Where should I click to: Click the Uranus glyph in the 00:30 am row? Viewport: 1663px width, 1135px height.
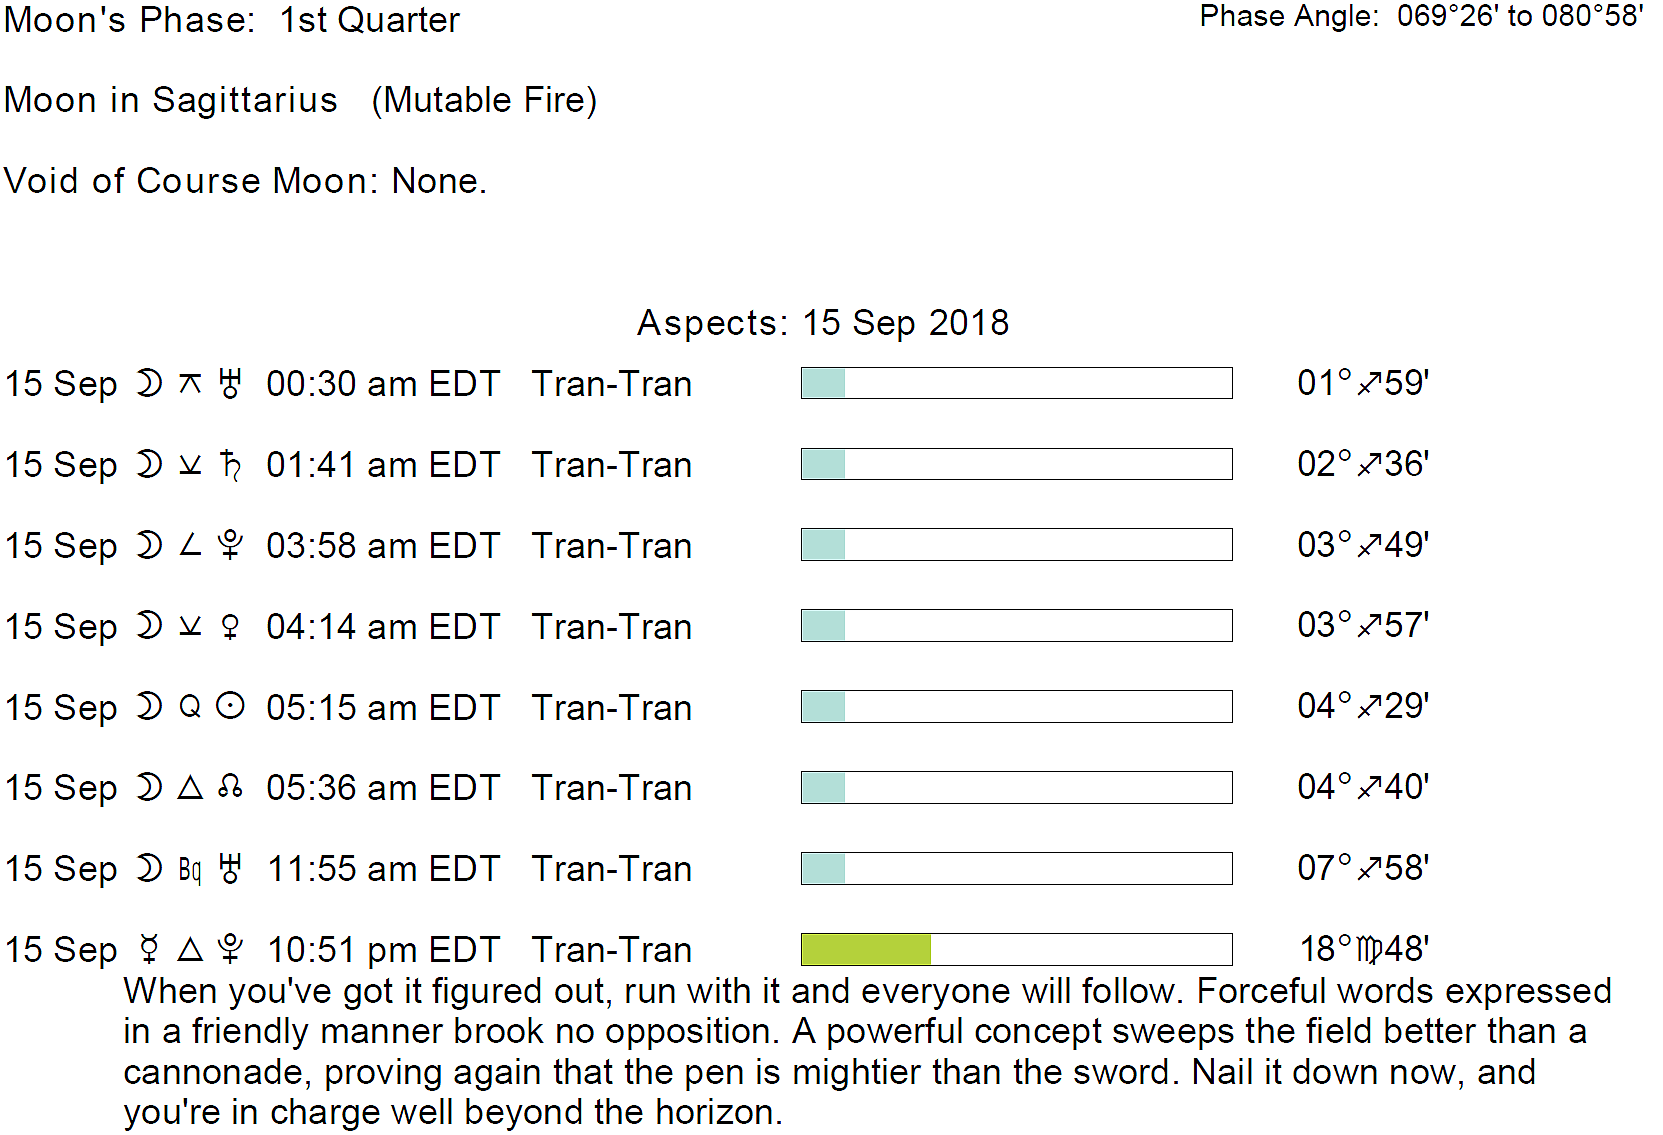point(231,384)
